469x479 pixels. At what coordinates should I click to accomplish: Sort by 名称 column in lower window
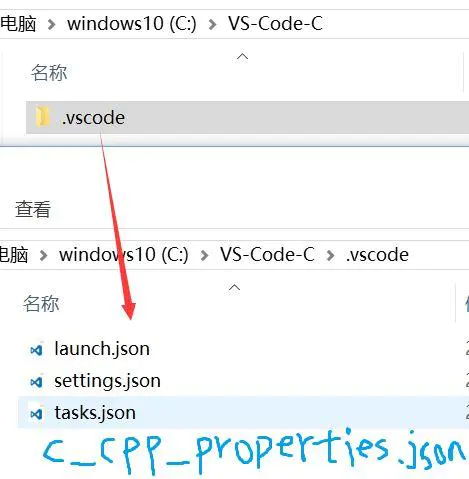point(41,304)
